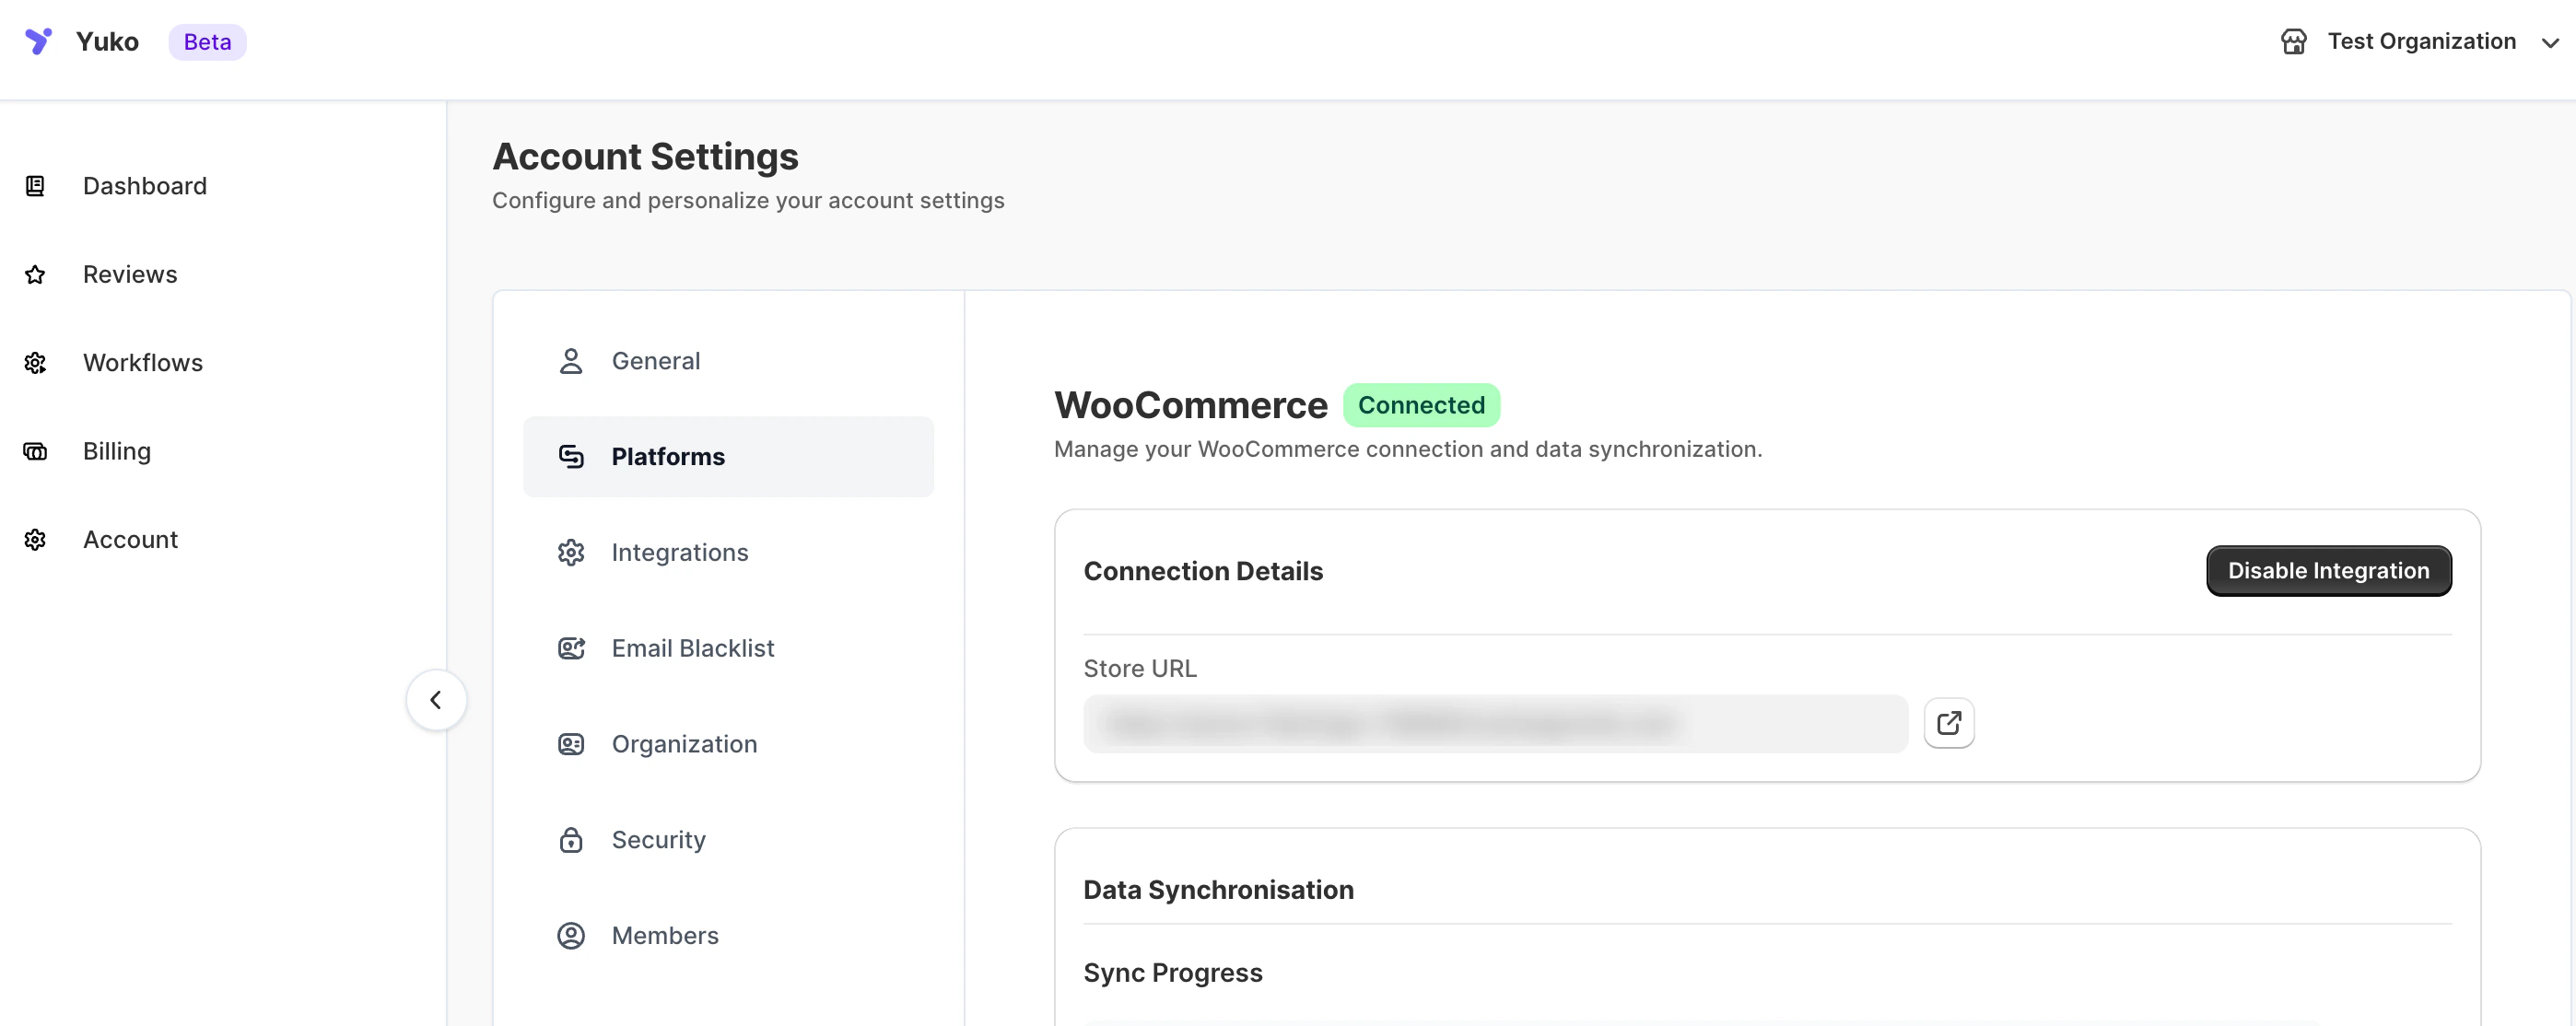Click the Disable Integration button
Viewport: 2576px width, 1026px height.
point(2329,571)
